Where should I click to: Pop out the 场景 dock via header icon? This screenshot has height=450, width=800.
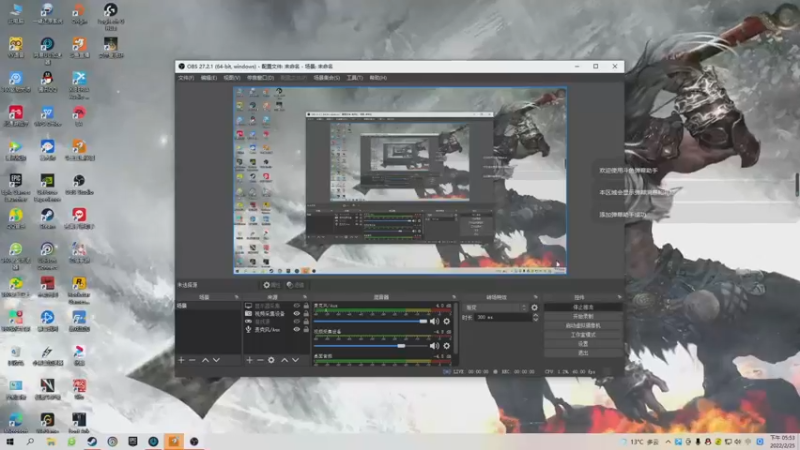coord(236,297)
